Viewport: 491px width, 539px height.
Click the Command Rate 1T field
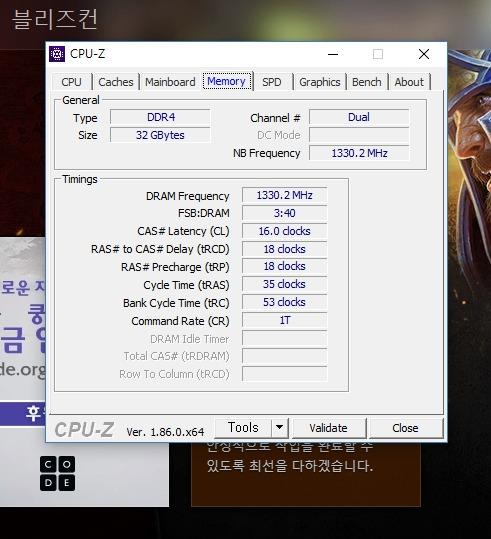click(284, 320)
